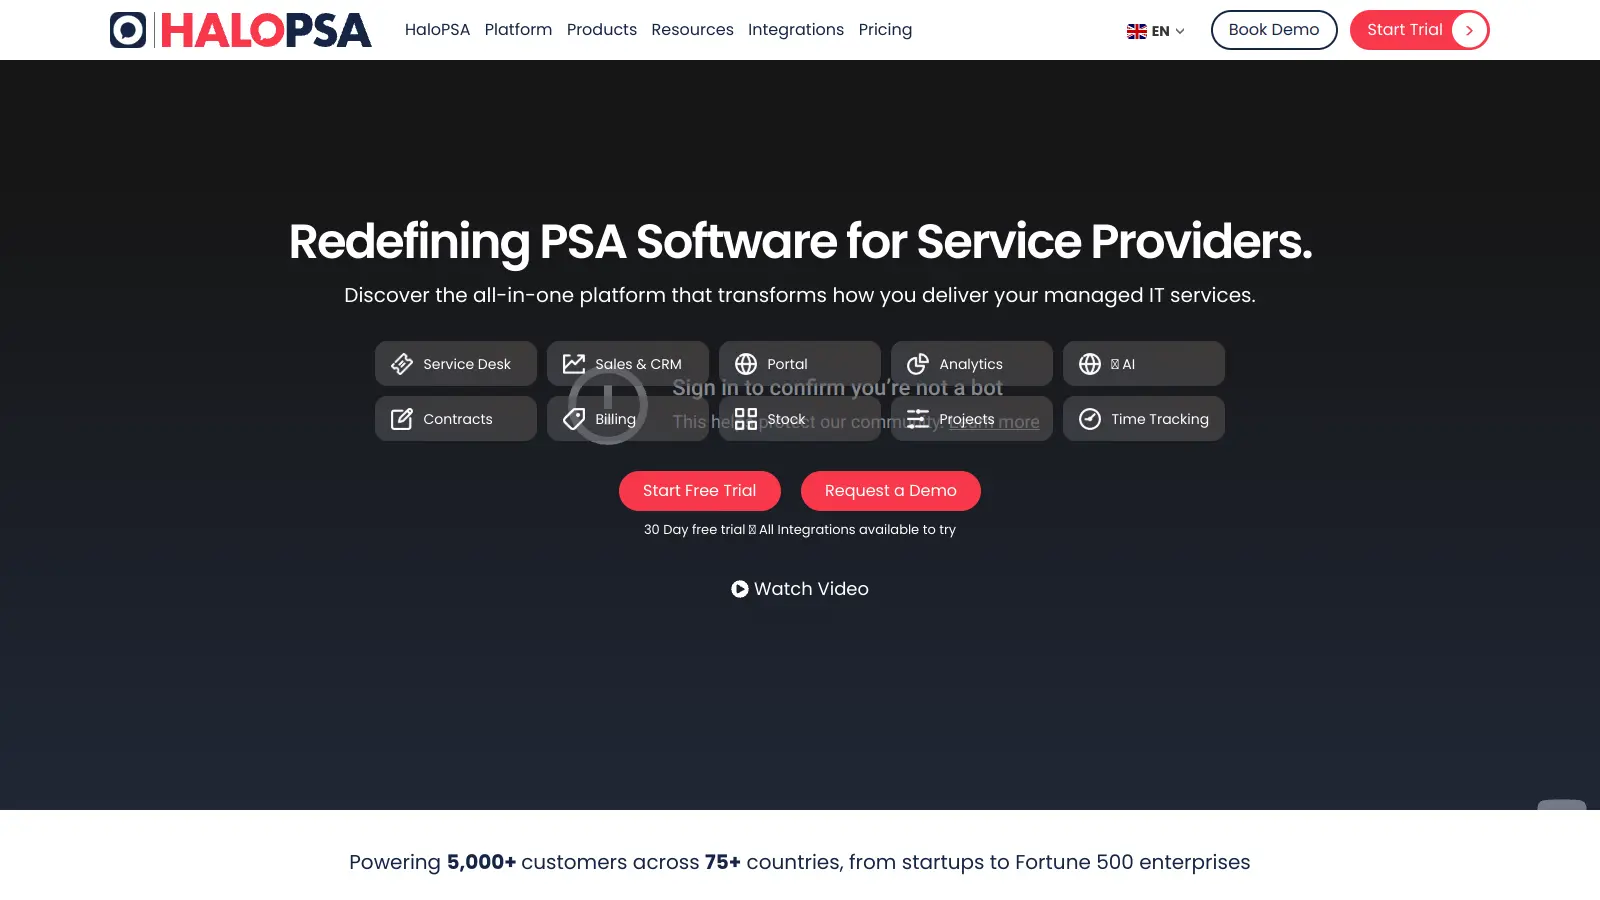Click the Start Free Trial button

tap(699, 490)
